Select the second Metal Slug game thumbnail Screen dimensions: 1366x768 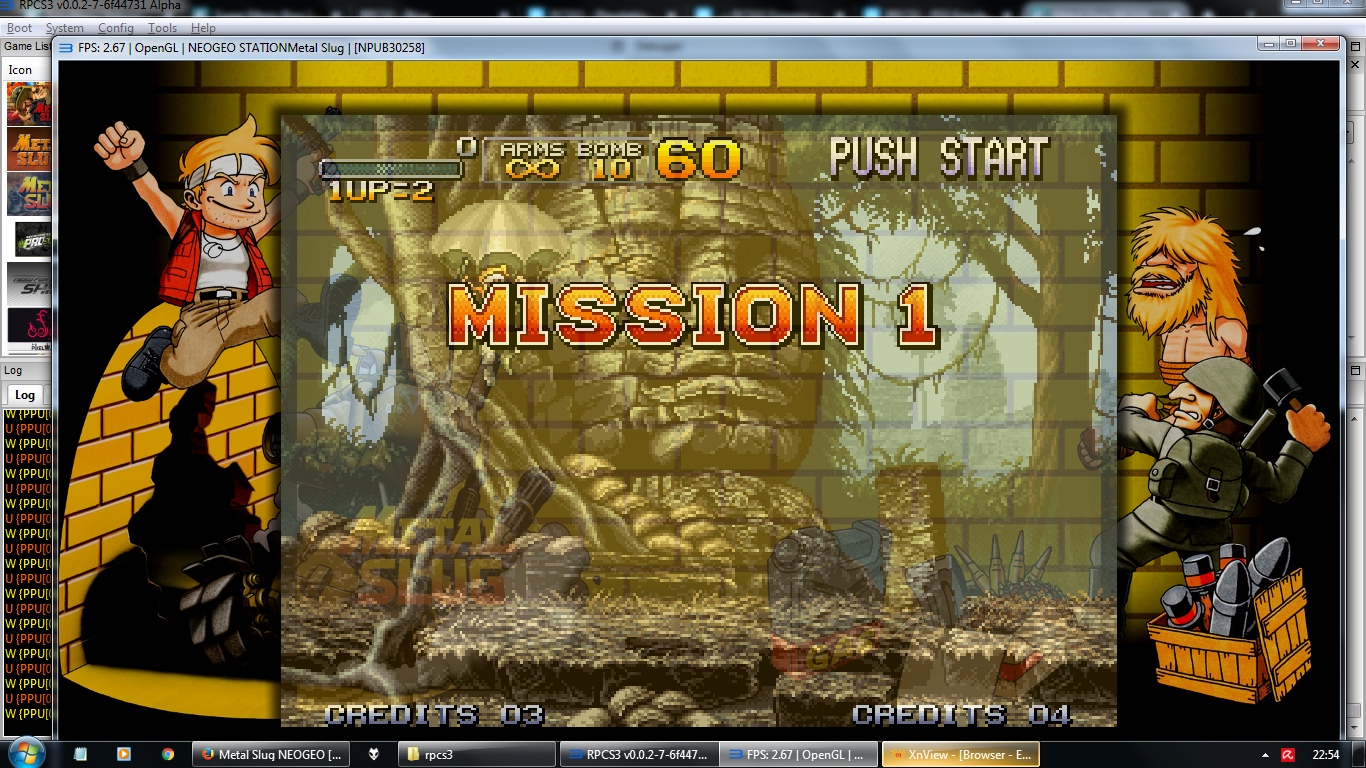coord(30,149)
